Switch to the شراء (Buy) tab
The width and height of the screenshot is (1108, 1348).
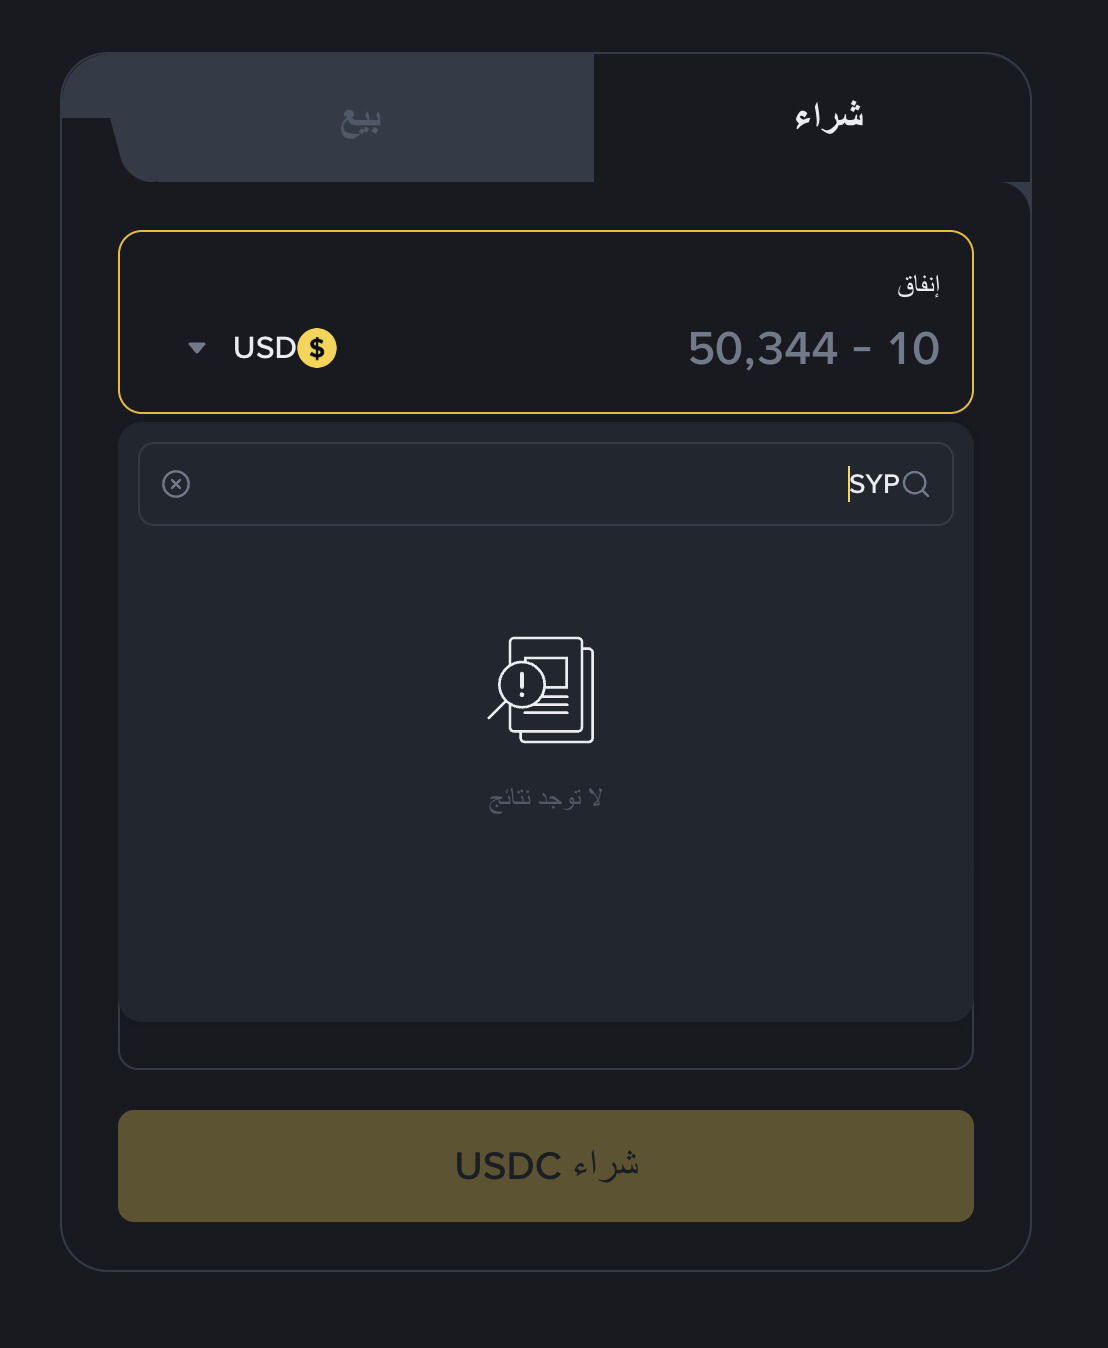click(828, 117)
